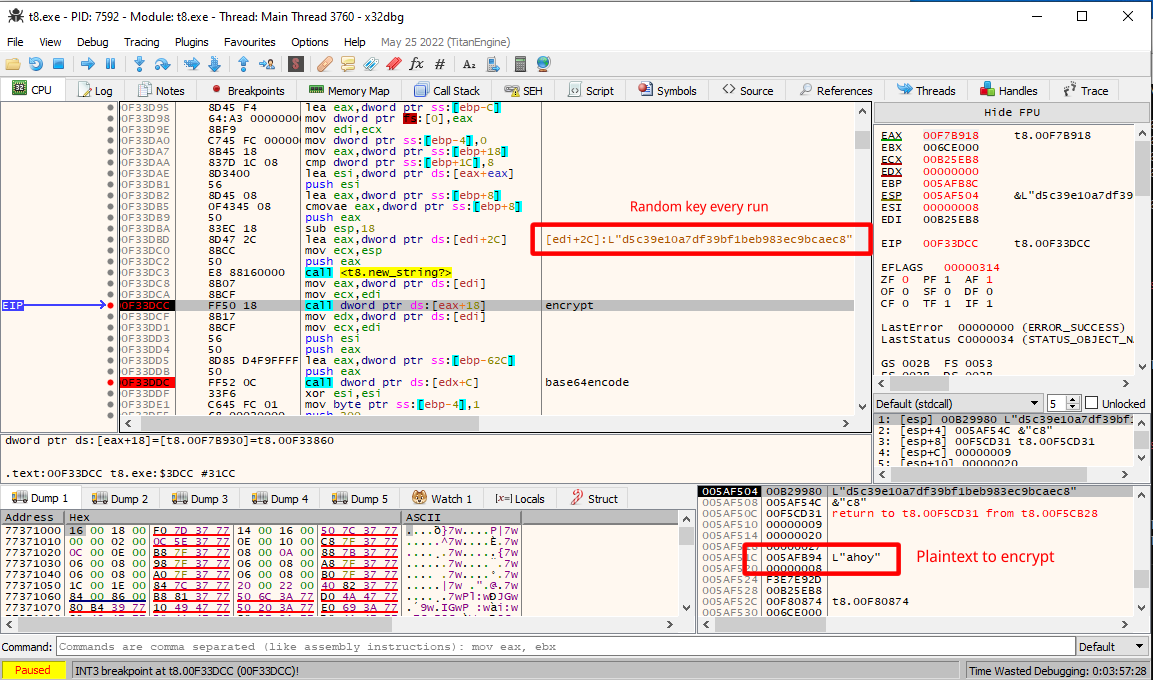Toggle the Unlocked checkbox
1153x680 pixels.
tap(1091, 403)
